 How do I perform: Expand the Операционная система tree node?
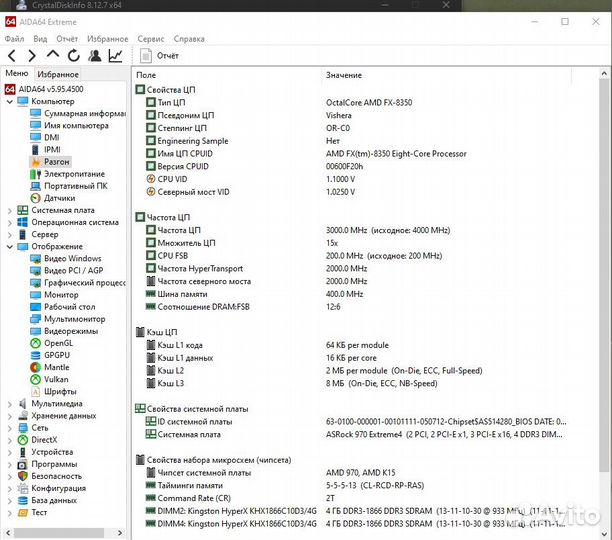coord(10,222)
